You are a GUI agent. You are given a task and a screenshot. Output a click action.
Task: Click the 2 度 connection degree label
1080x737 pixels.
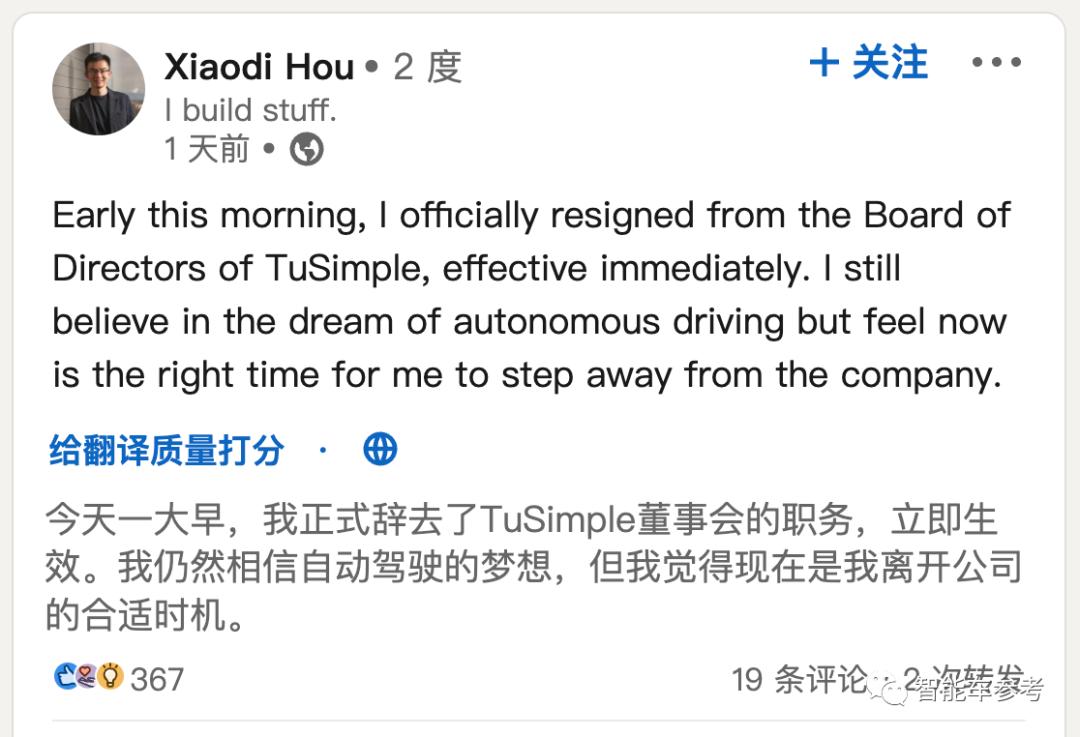point(427,68)
